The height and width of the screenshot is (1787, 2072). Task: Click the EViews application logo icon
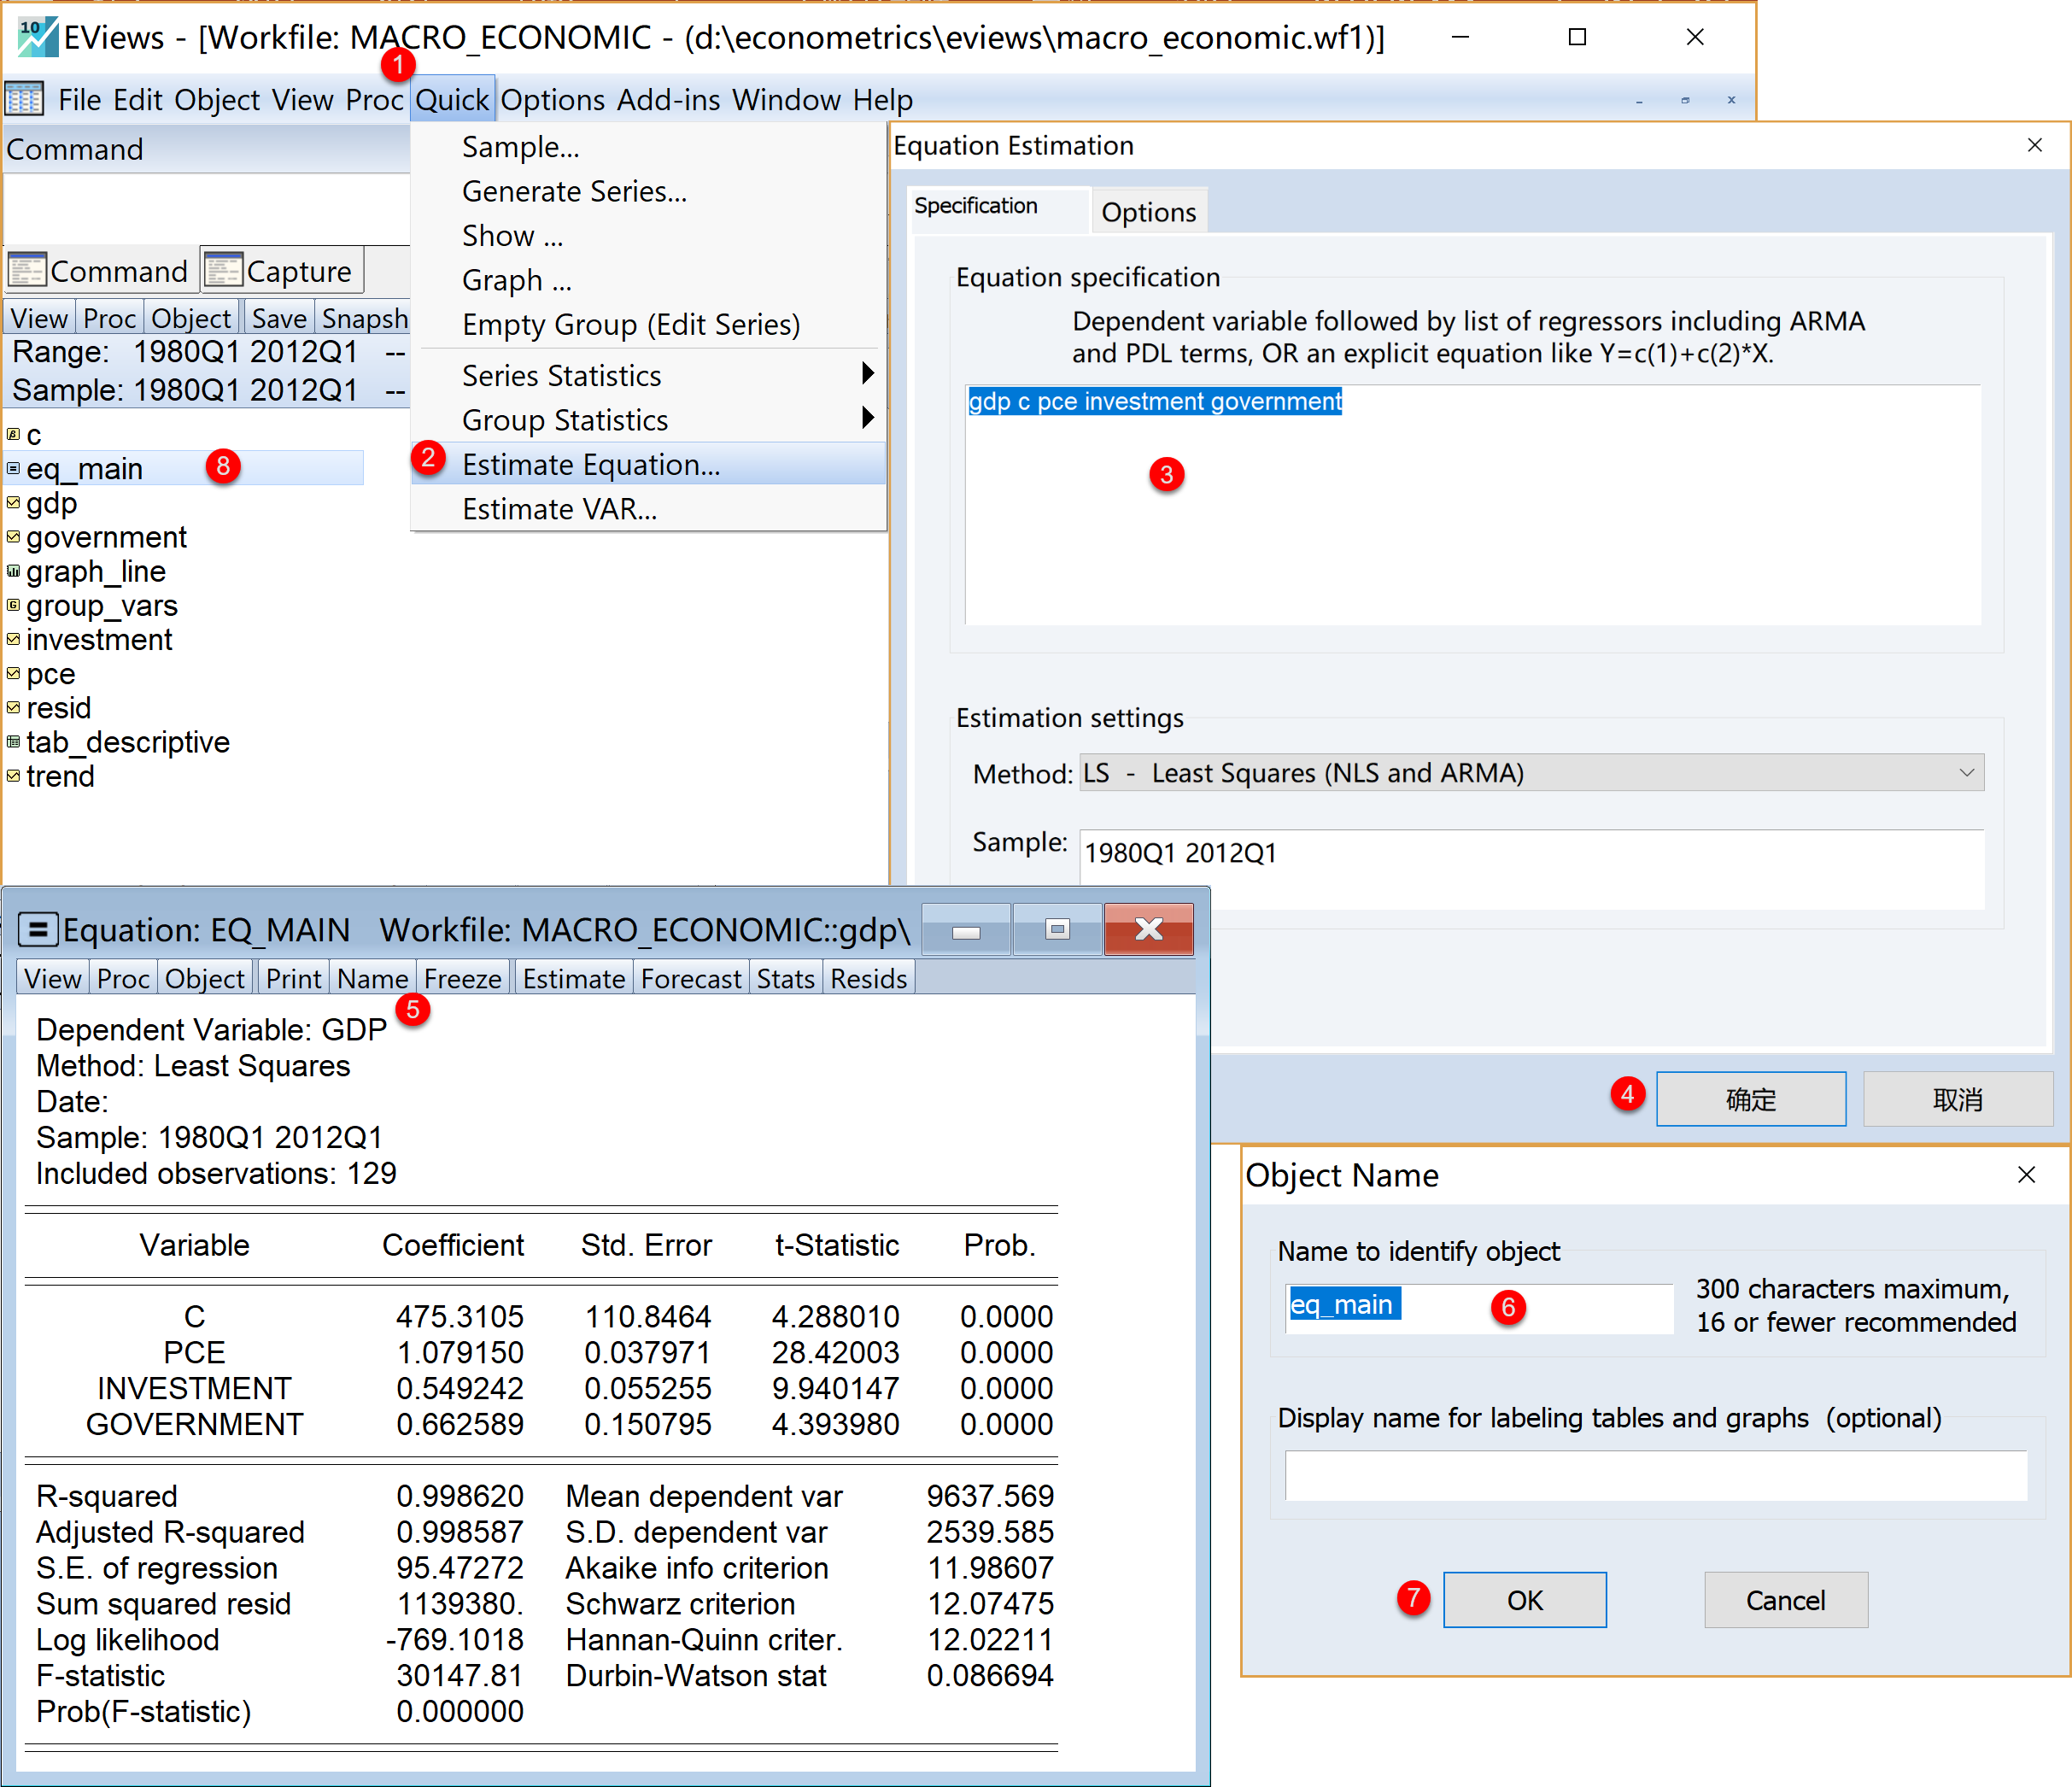coord(37,37)
